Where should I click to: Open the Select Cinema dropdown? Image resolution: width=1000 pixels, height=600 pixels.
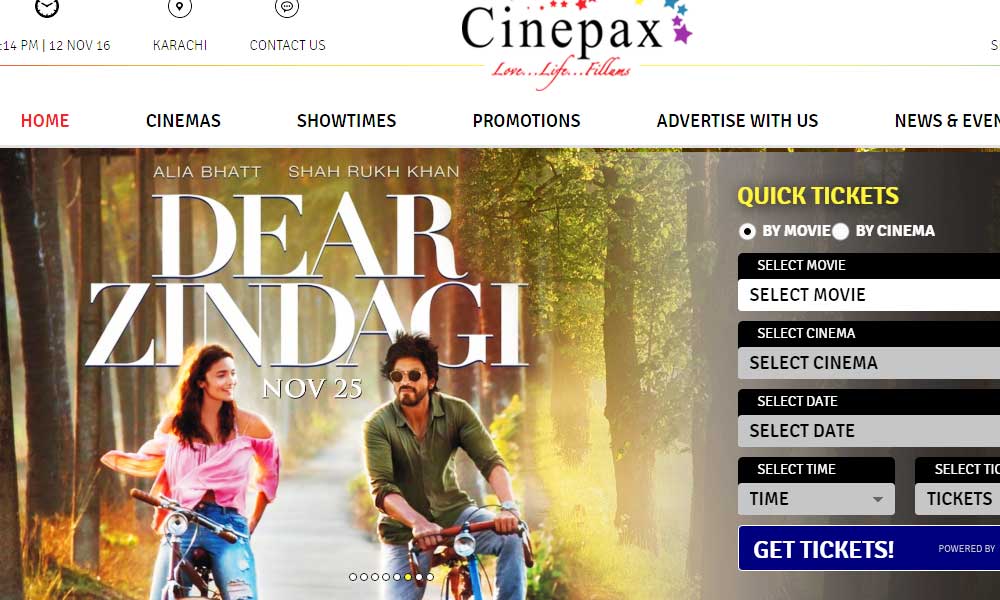point(869,363)
